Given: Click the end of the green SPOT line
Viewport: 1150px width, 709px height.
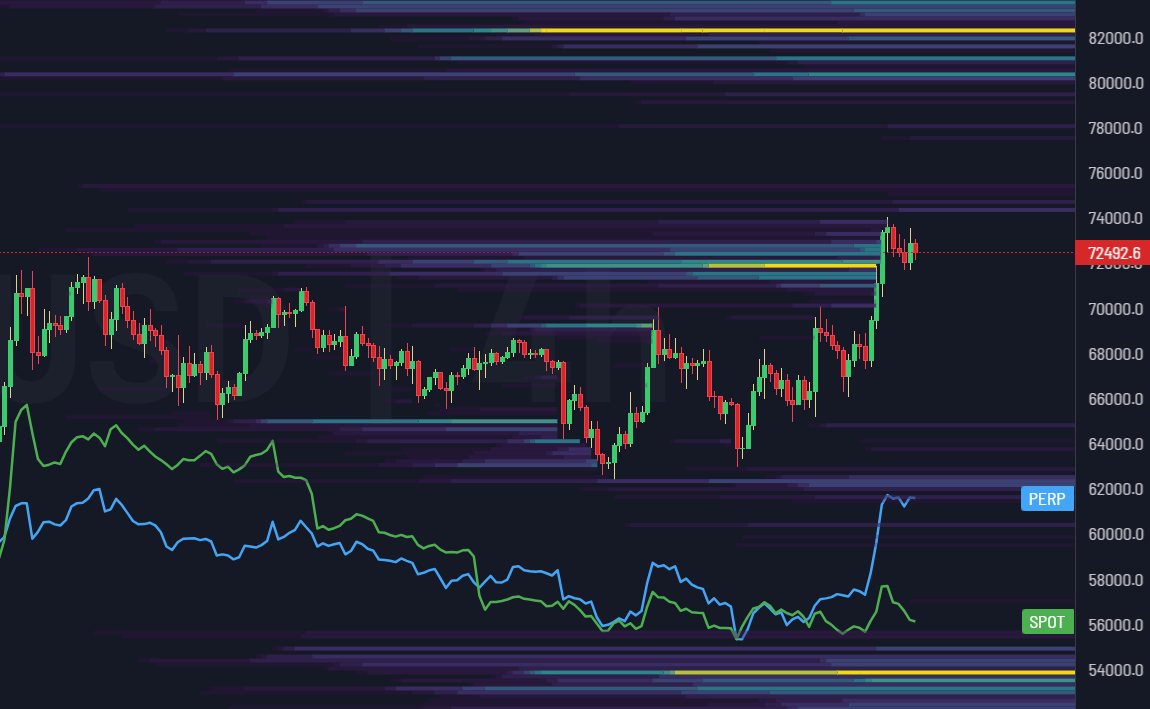Looking at the screenshot, I should tap(913, 621).
